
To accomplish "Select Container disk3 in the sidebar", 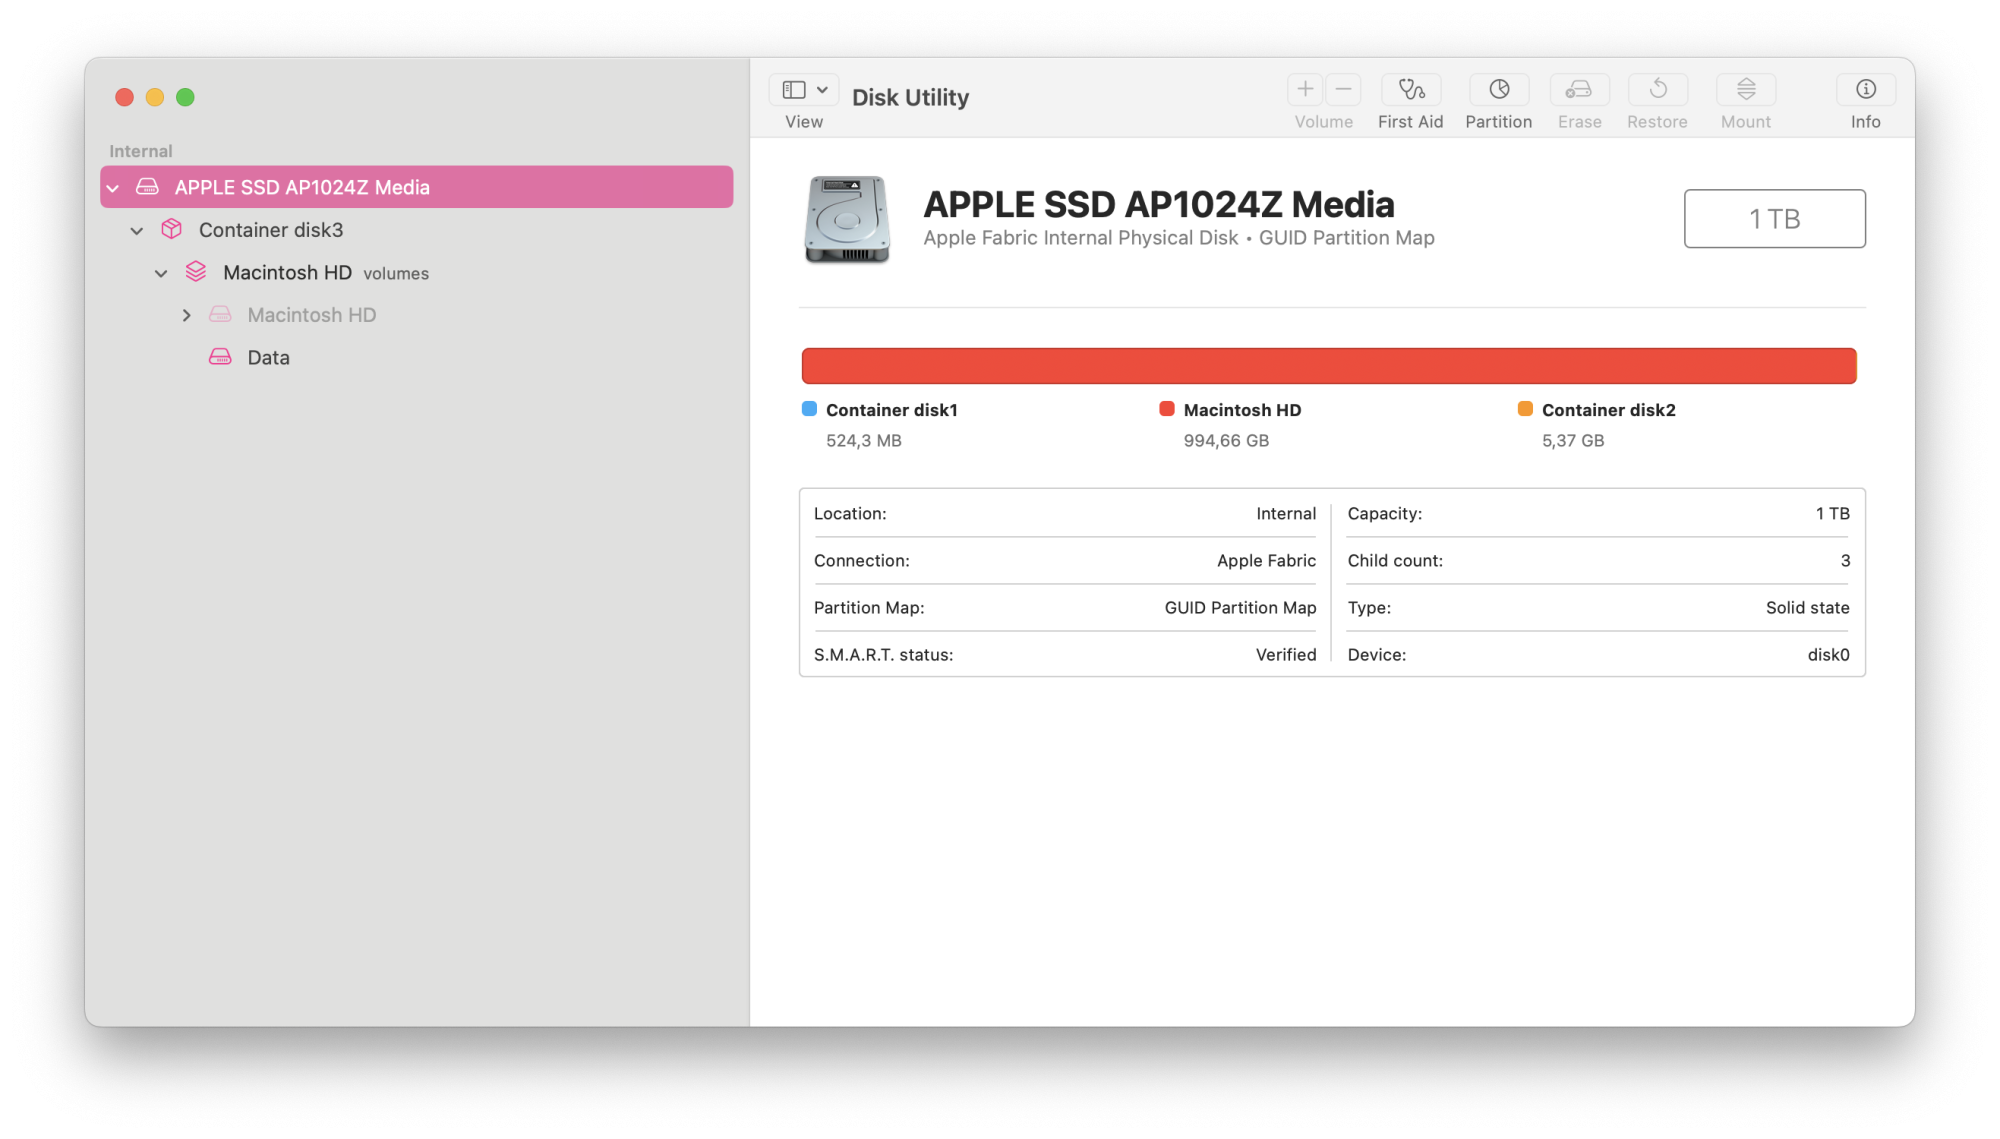I will 270,230.
